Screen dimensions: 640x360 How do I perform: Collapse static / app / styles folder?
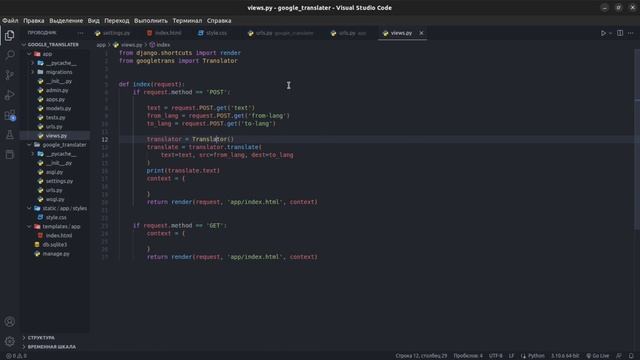[64, 208]
